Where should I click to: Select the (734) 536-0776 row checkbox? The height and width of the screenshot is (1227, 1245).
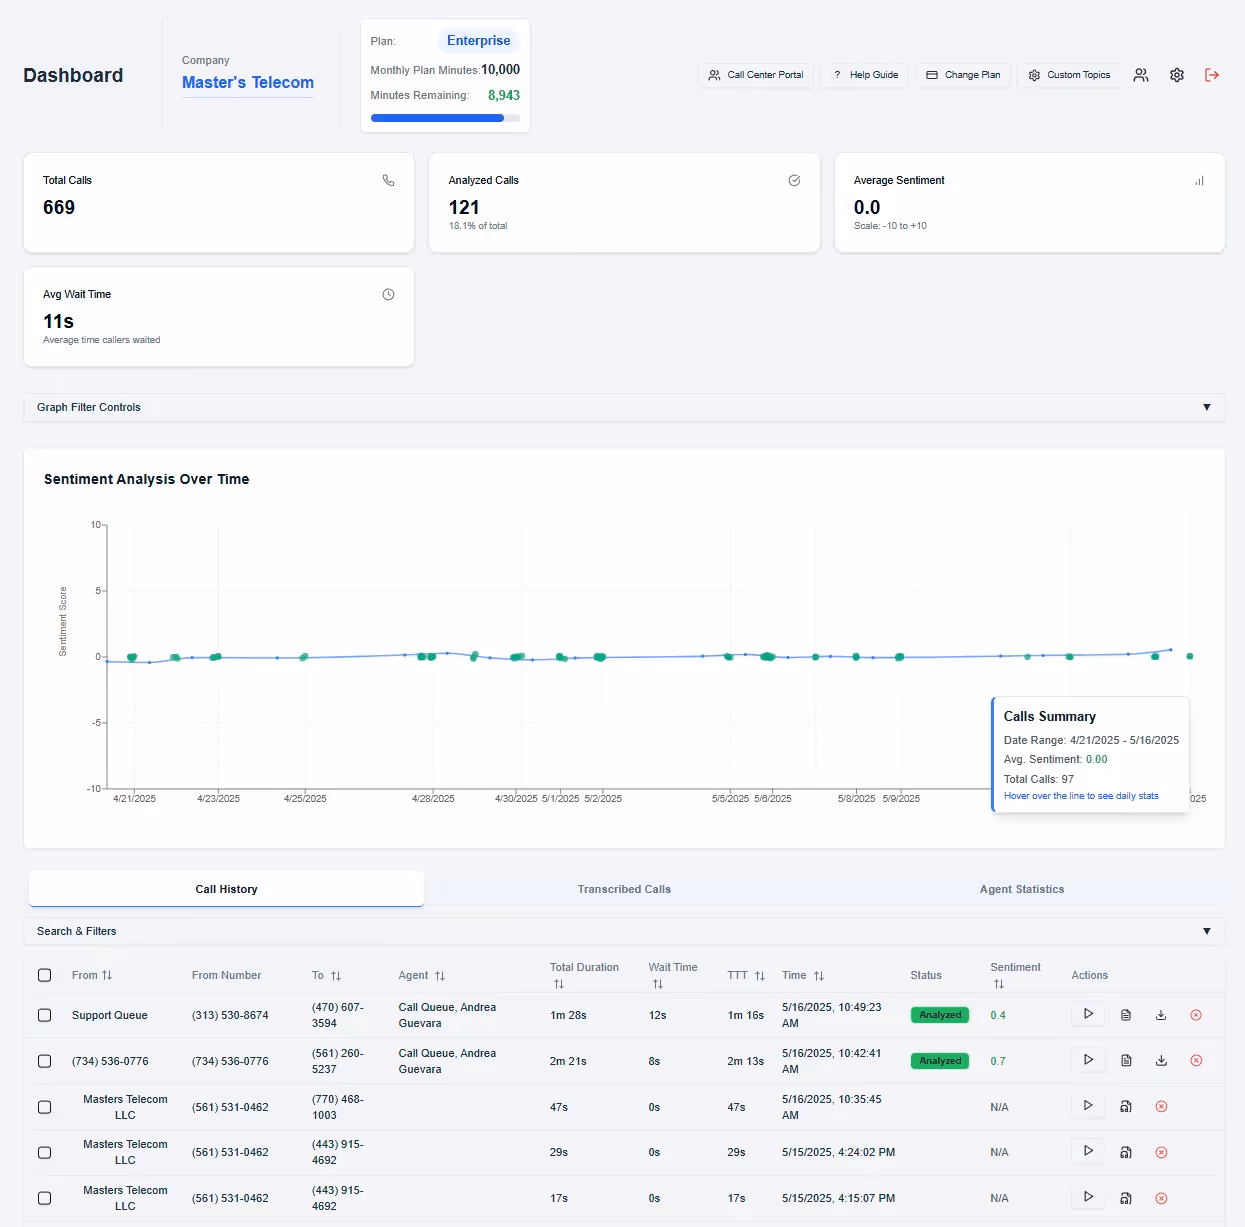(44, 1061)
